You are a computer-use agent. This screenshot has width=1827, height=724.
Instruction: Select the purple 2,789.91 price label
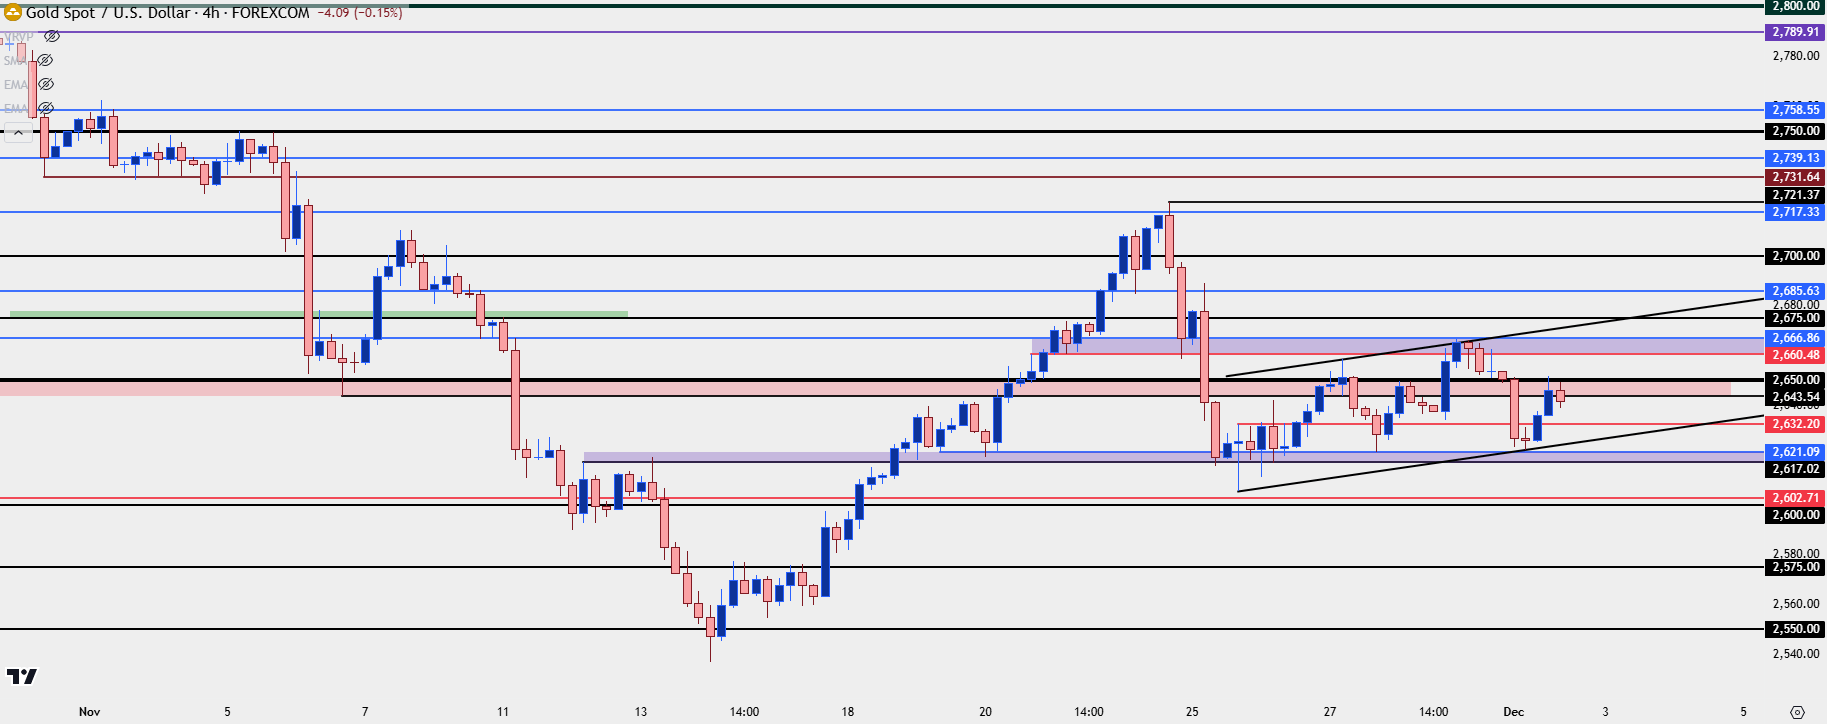click(1796, 32)
